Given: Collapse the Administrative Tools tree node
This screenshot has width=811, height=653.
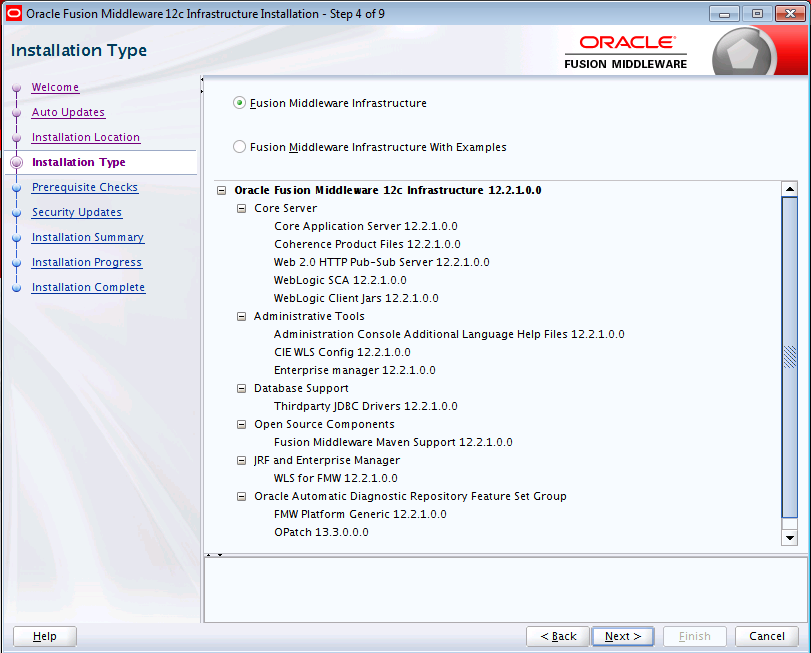Looking at the screenshot, I should [241, 316].
